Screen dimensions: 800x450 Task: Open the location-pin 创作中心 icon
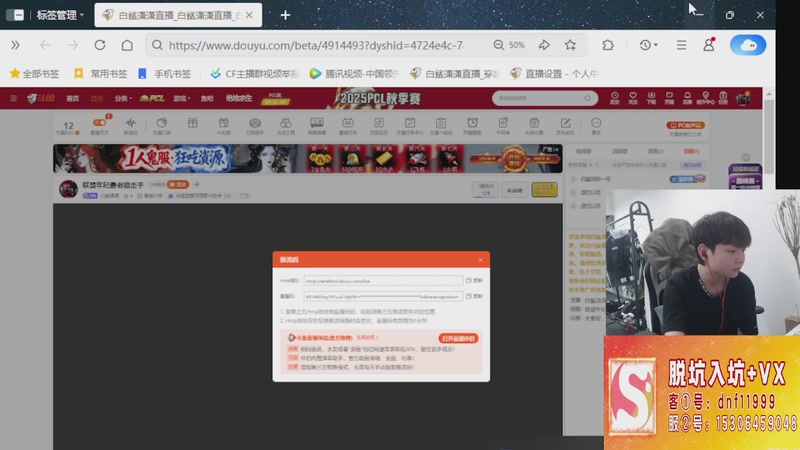pyautogui.click(x=705, y=98)
